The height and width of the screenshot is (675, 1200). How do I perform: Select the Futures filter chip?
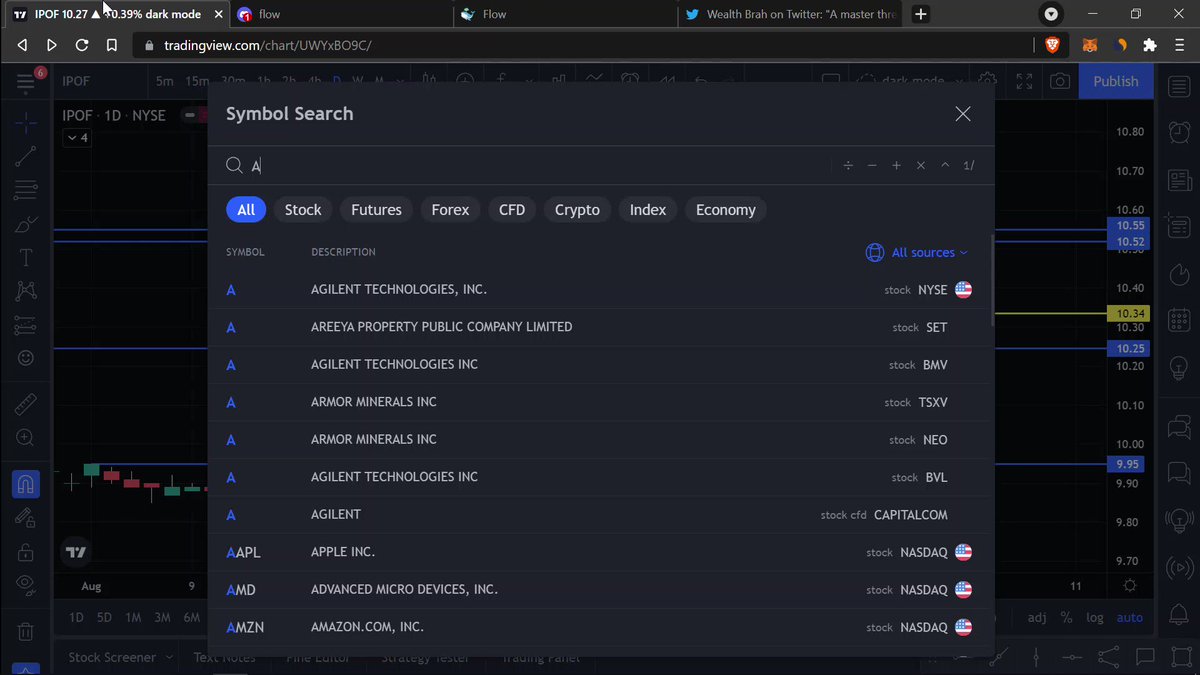[x=376, y=210]
